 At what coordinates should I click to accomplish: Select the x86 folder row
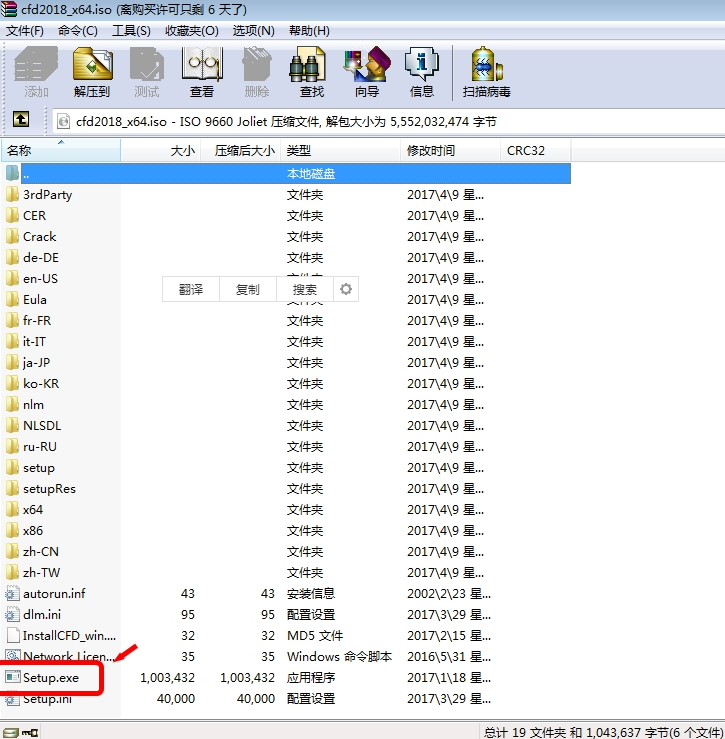(x=286, y=531)
